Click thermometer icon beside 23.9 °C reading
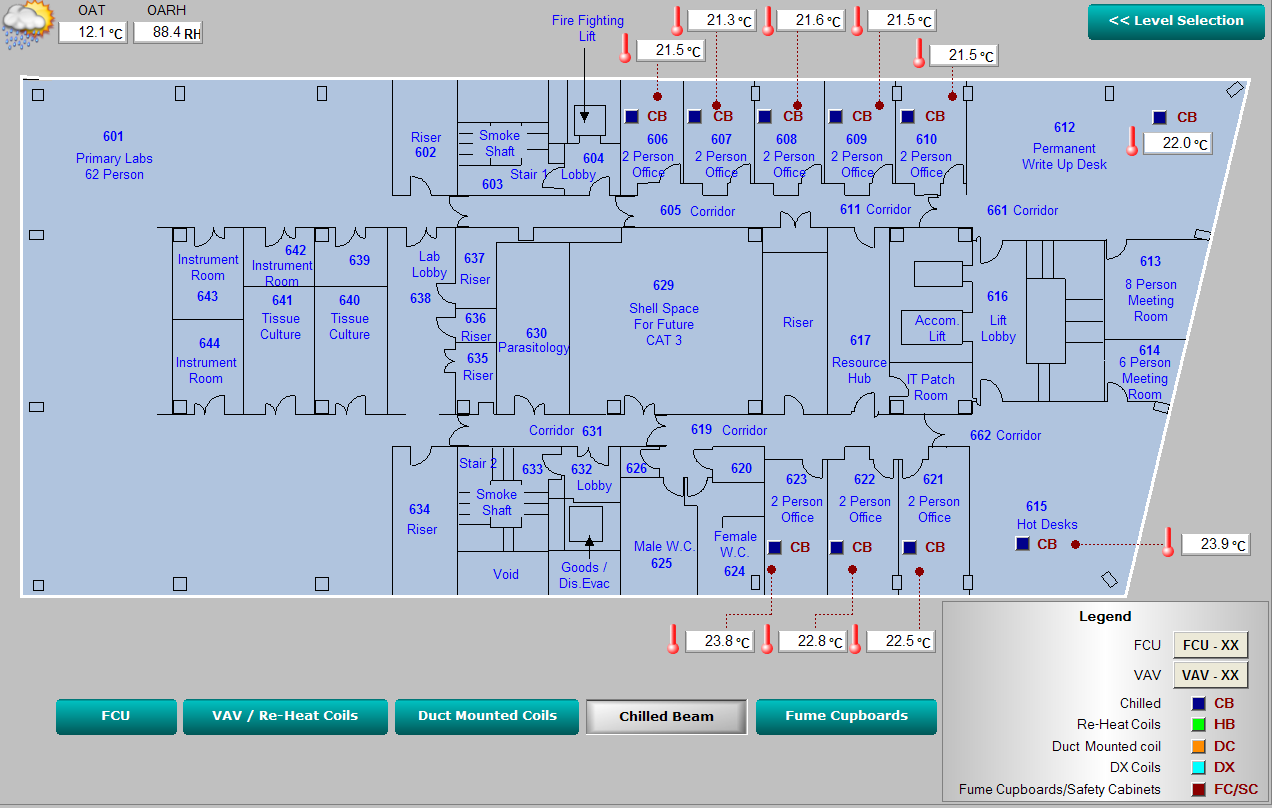 (1167, 543)
